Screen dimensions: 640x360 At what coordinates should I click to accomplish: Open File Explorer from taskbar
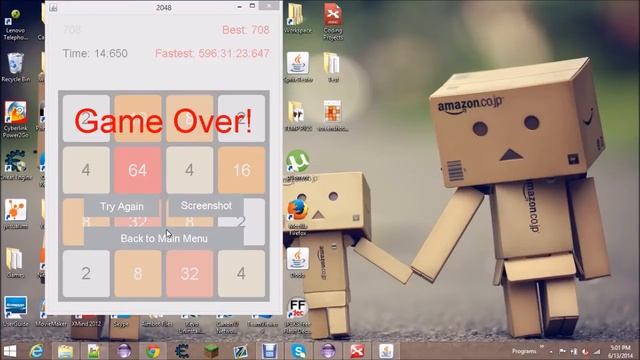coord(65,351)
